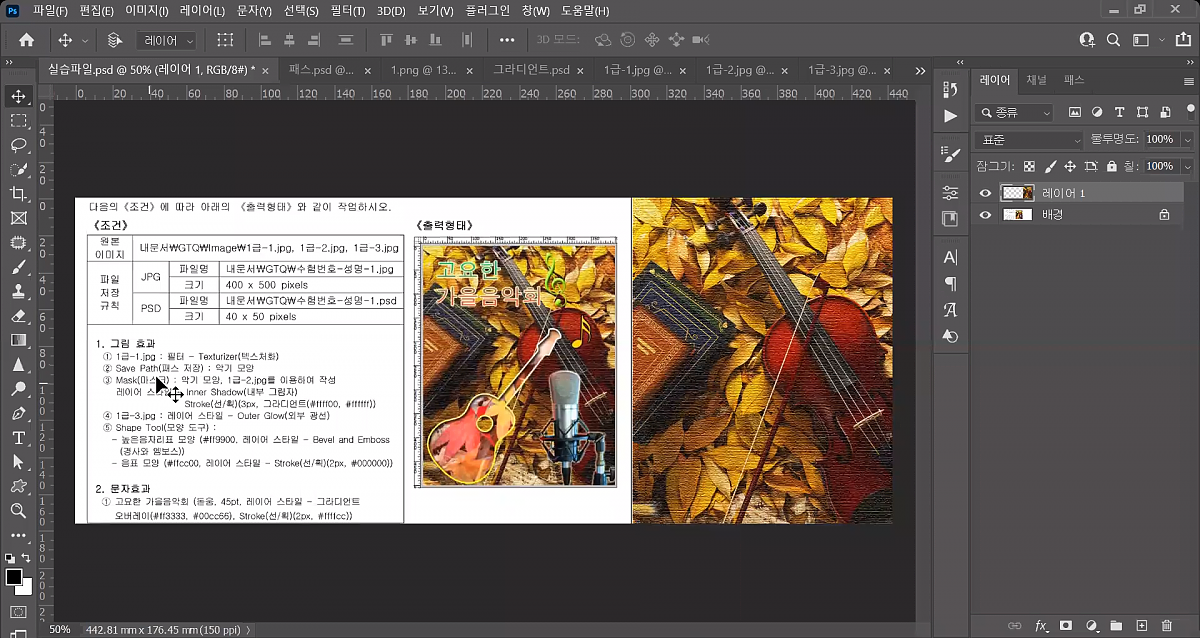The width and height of the screenshot is (1200, 638).
Task: Toggle the type layer filter
Action: tap(1119, 113)
